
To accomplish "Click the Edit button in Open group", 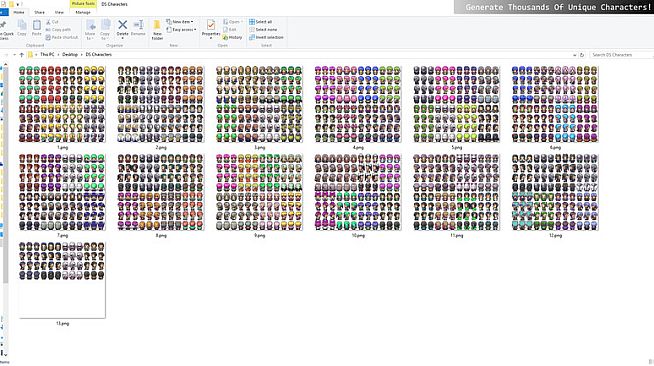I will pyautogui.click(x=230, y=30).
